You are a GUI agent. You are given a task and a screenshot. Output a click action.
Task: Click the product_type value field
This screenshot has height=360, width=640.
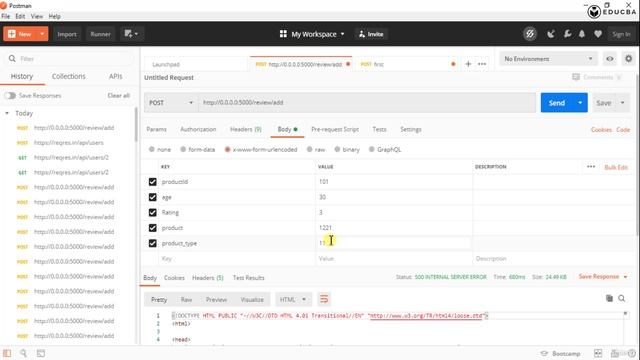coord(393,243)
